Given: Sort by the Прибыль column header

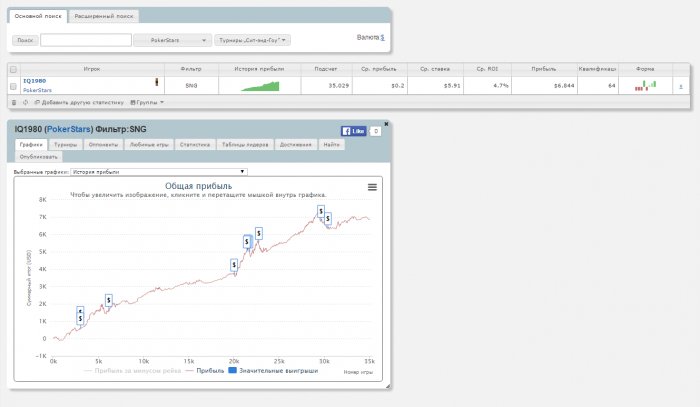Looking at the screenshot, I should coord(544,69).
